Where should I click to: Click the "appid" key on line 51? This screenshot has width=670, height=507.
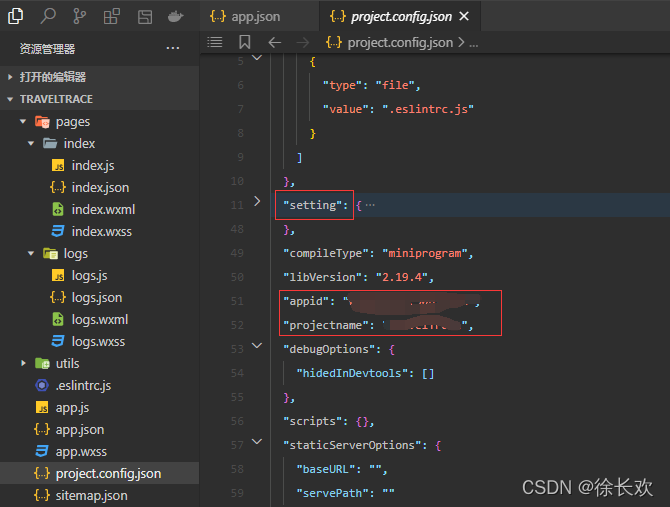coord(306,302)
